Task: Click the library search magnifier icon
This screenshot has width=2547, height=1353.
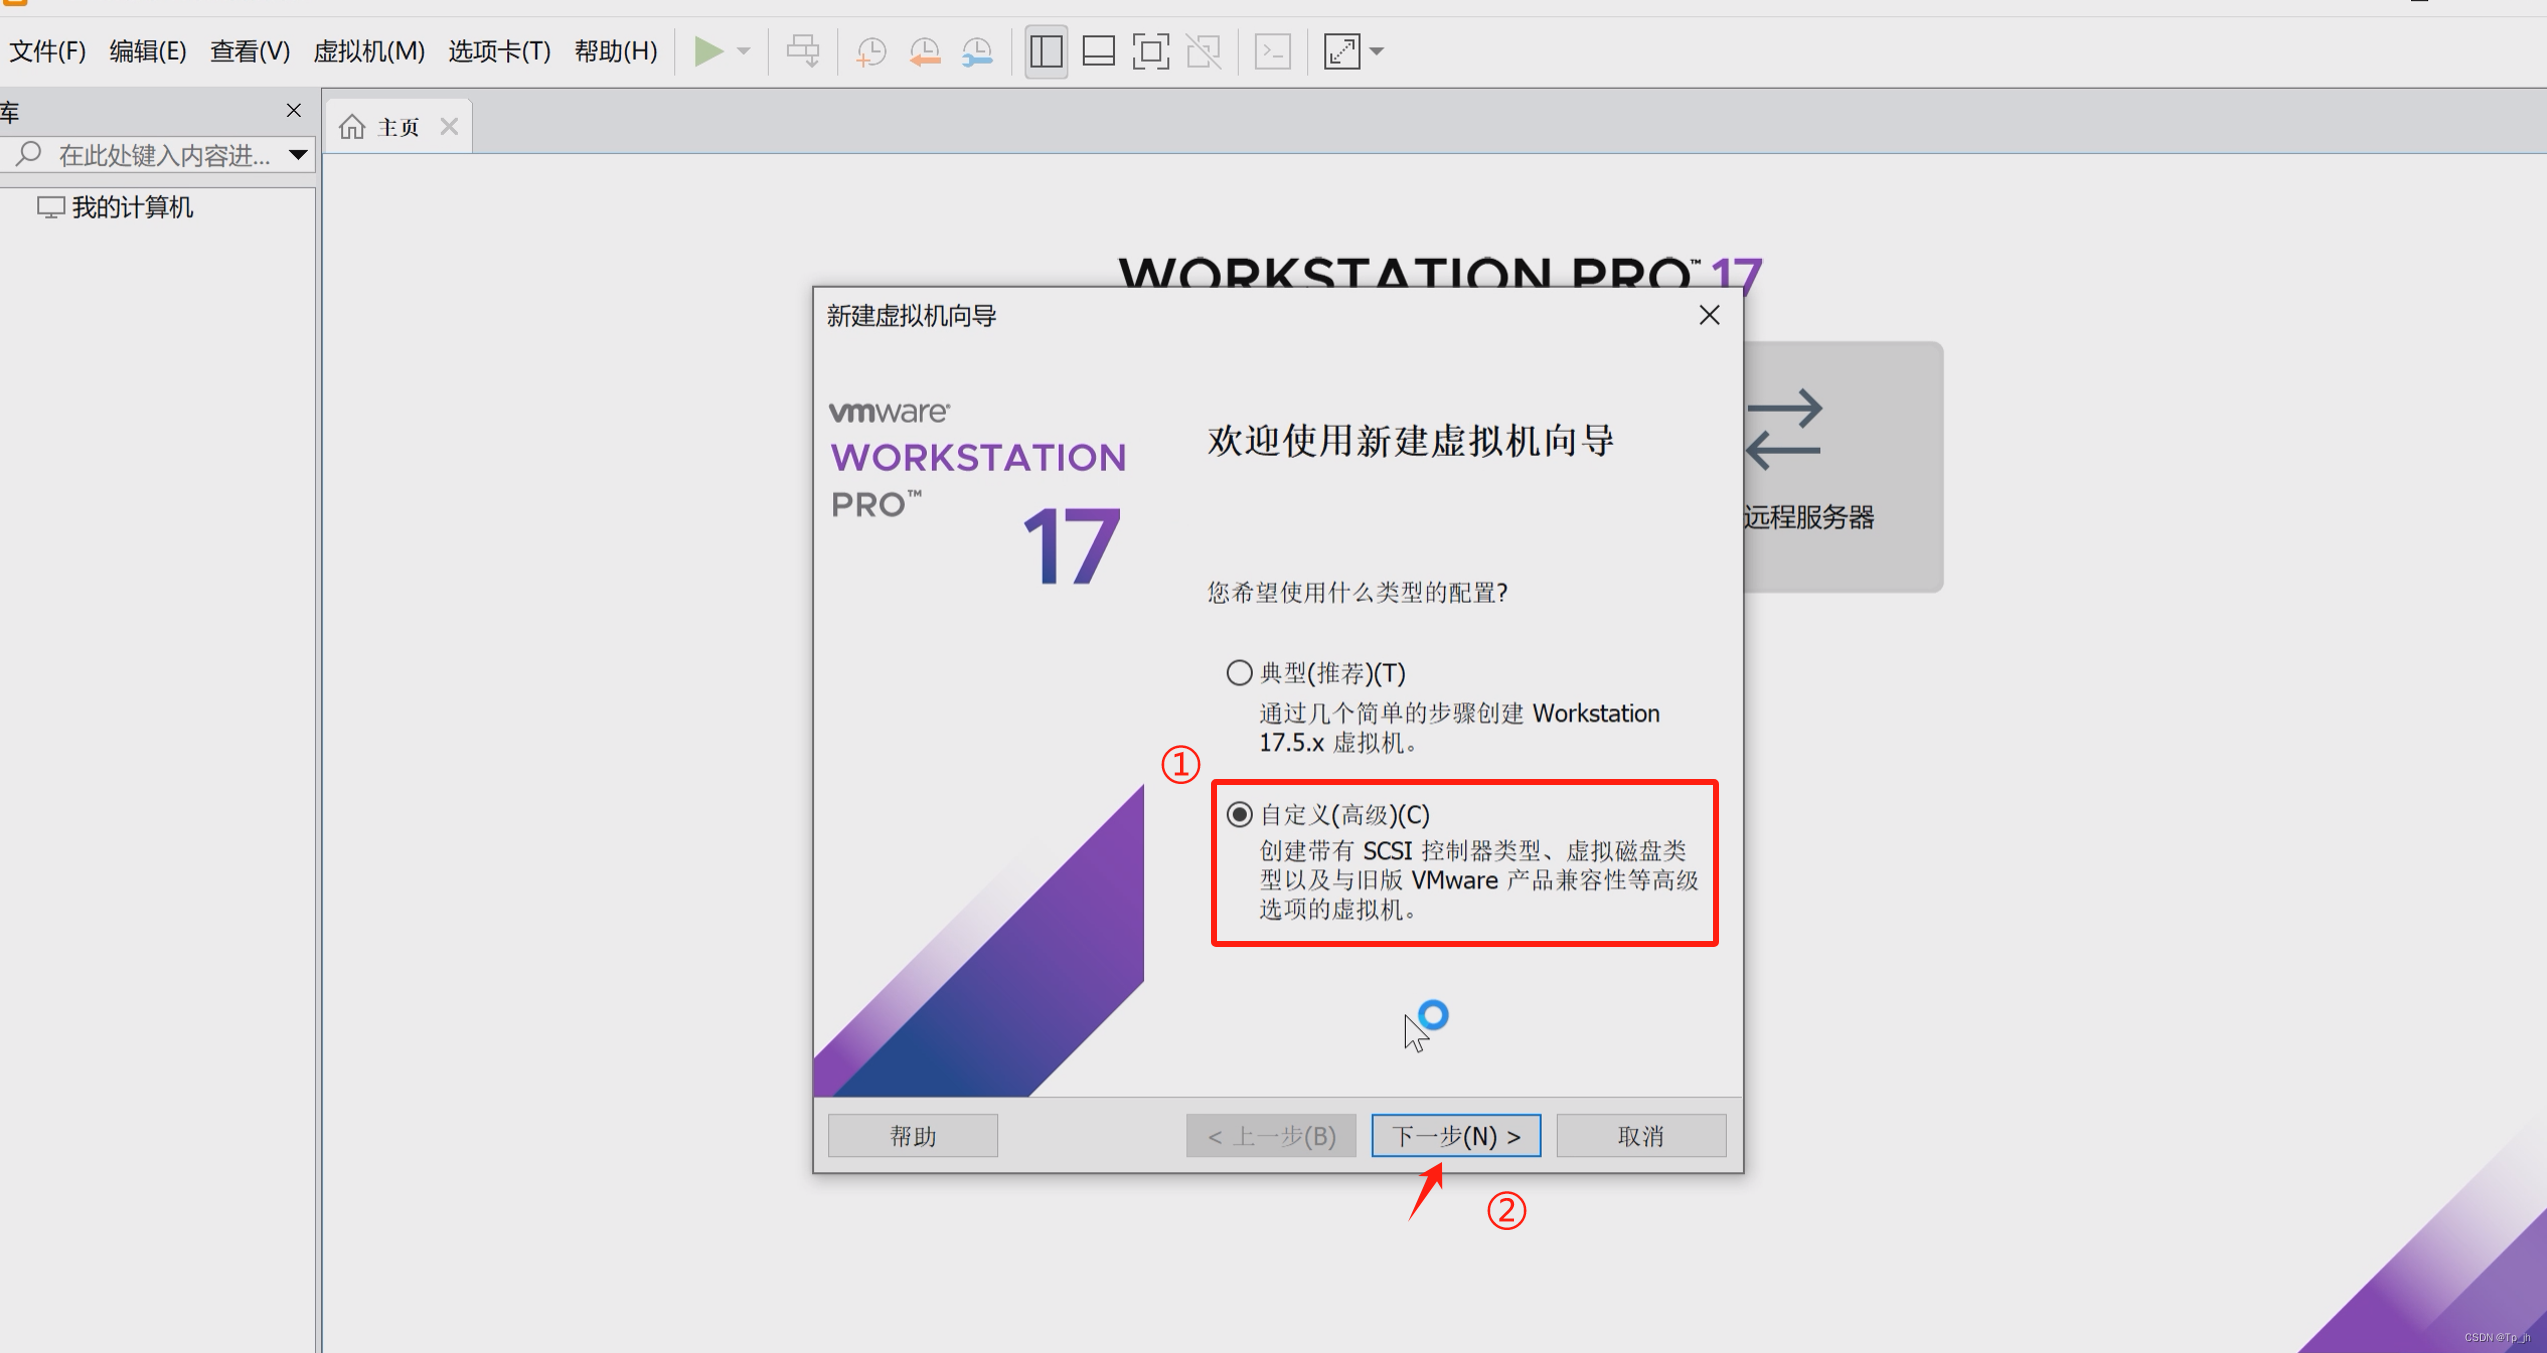Action: coord(28,154)
